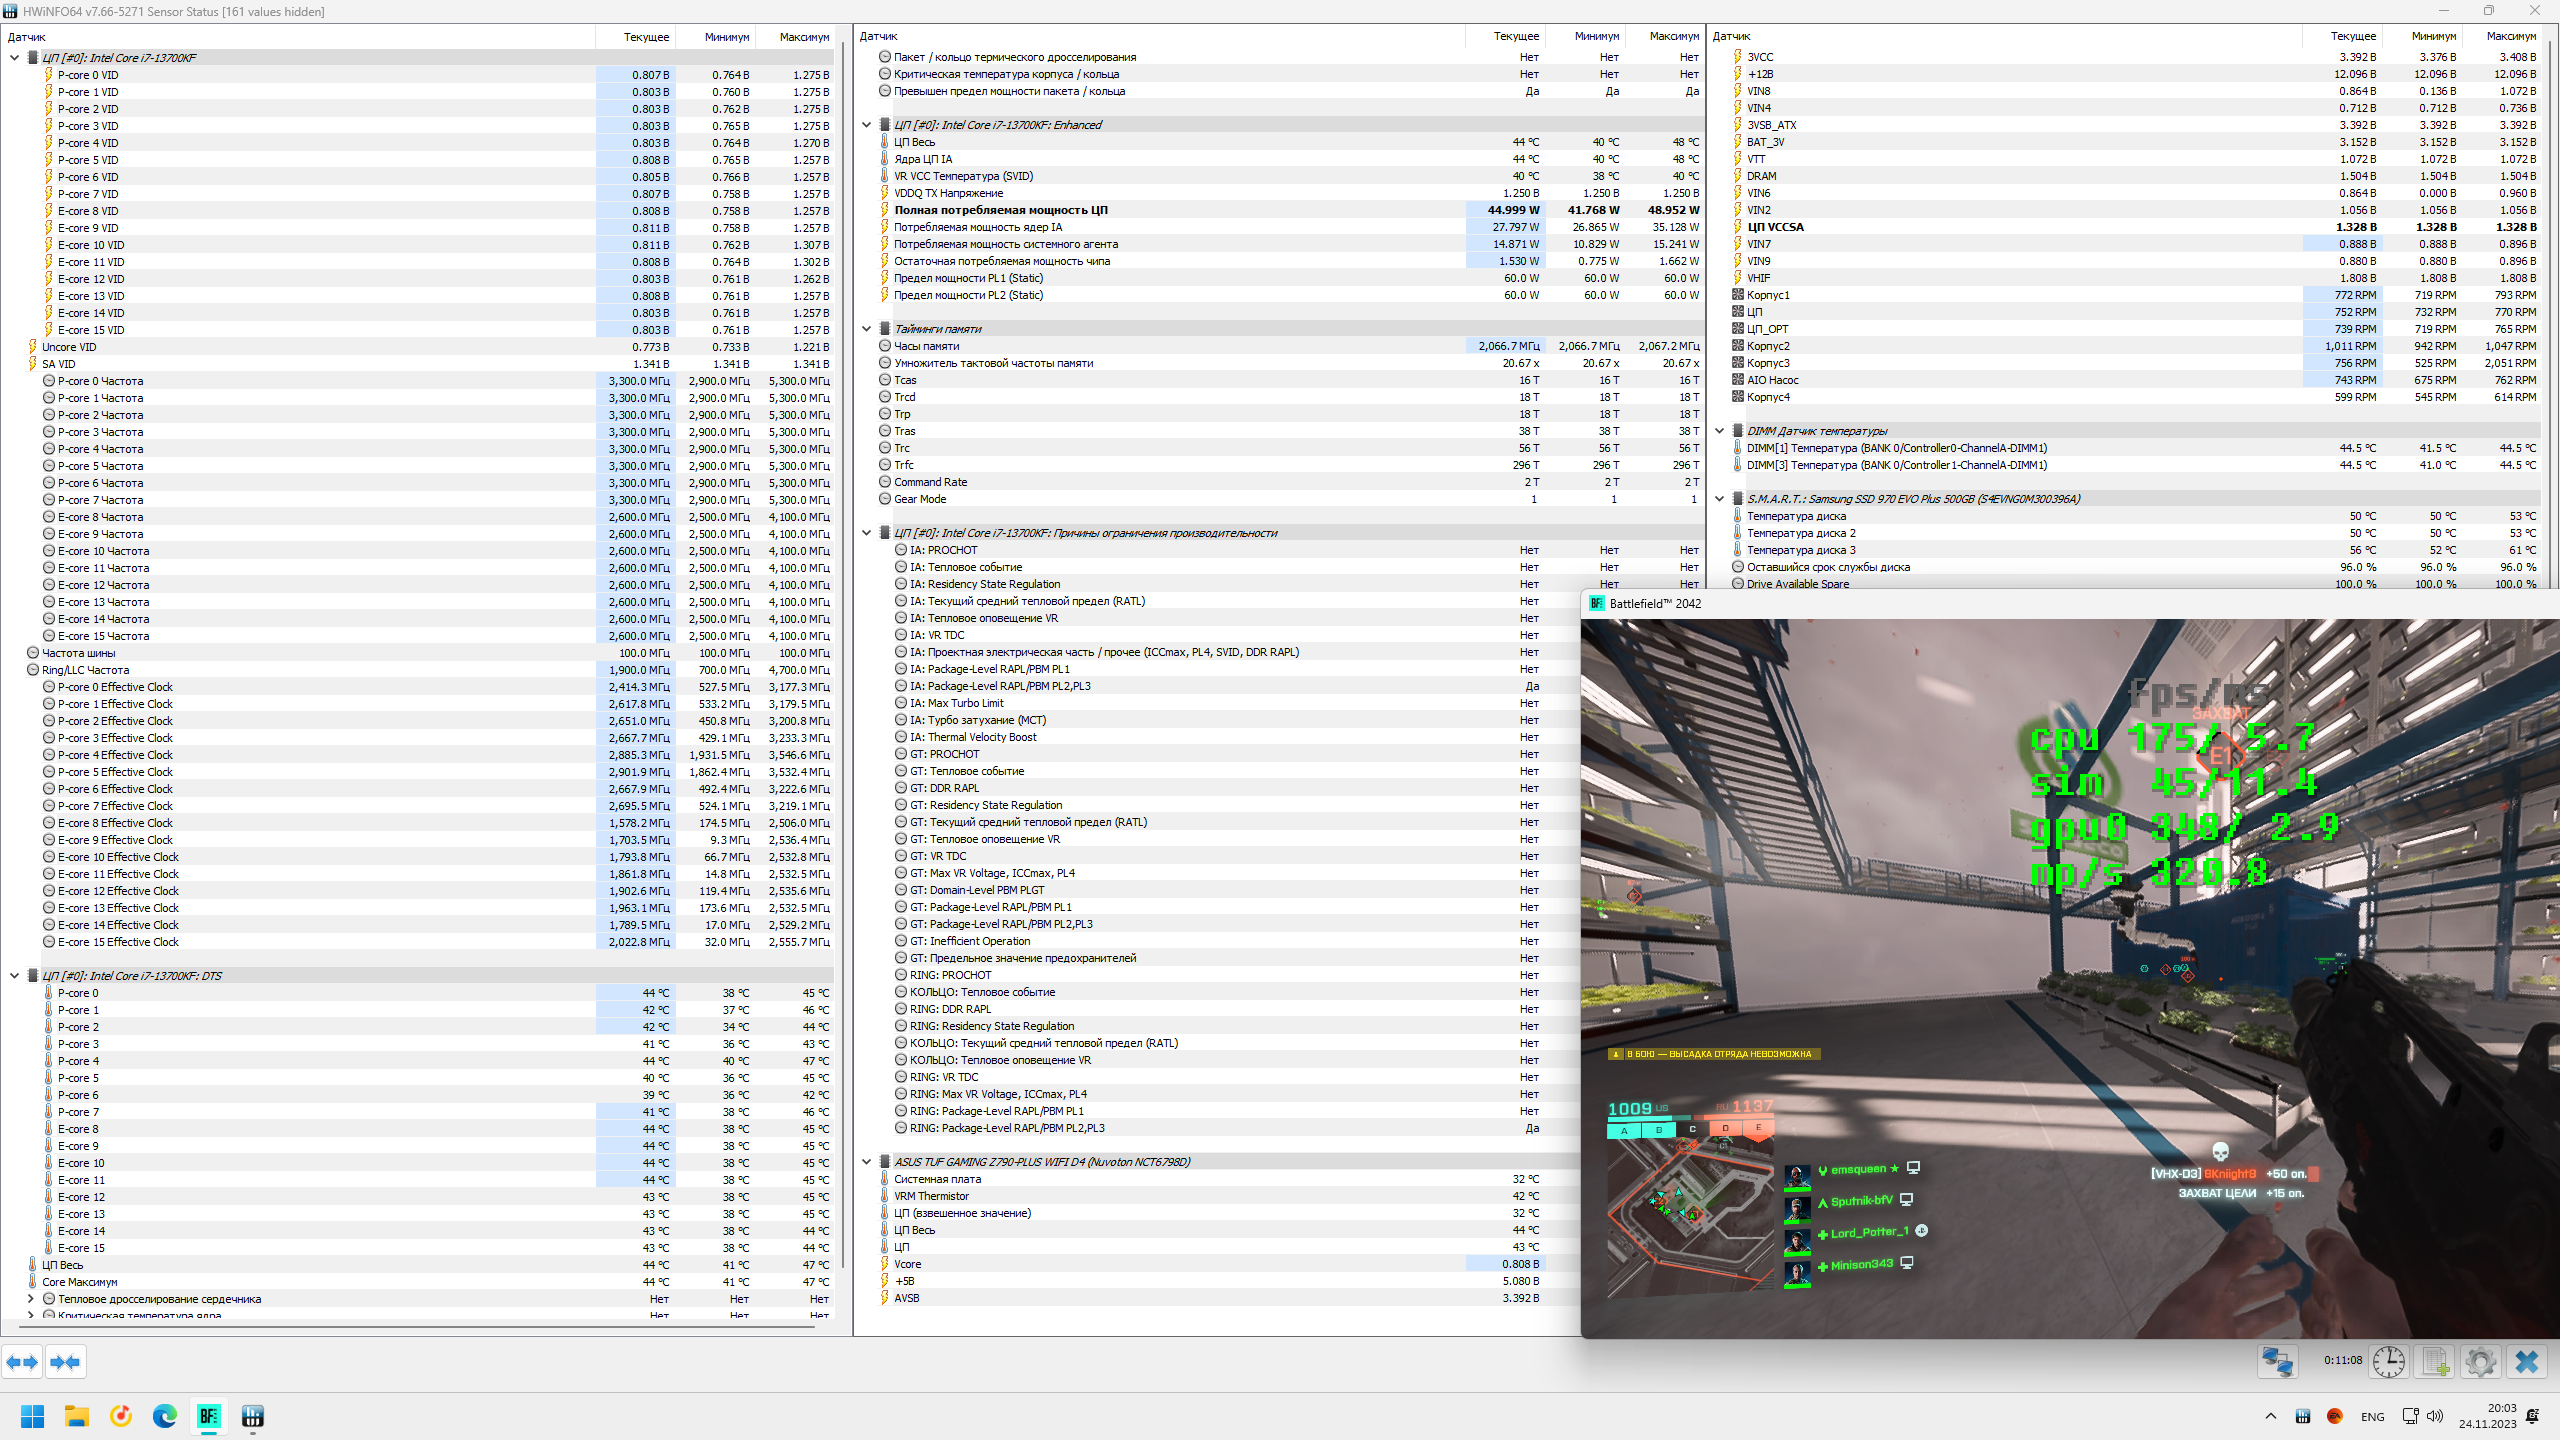Expand the core thermal throttling row
Viewport: 2560px width, 1440px height.
(x=31, y=1299)
